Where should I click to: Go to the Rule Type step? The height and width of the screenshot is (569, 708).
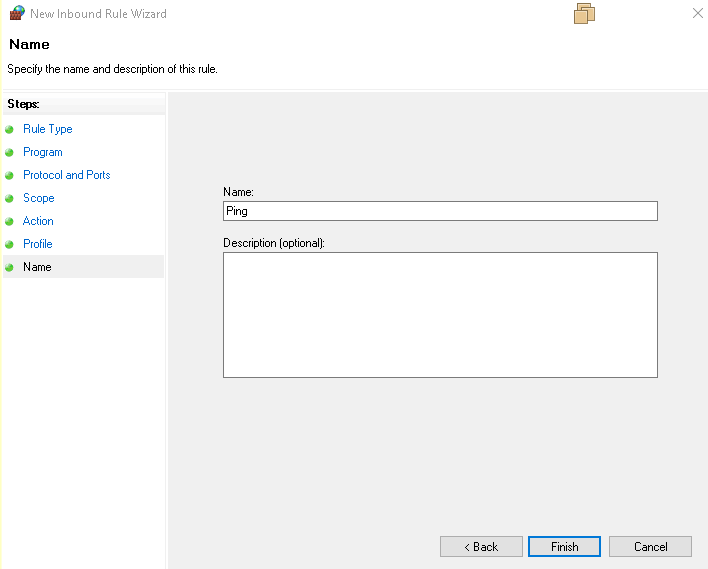(x=48, y=129)
